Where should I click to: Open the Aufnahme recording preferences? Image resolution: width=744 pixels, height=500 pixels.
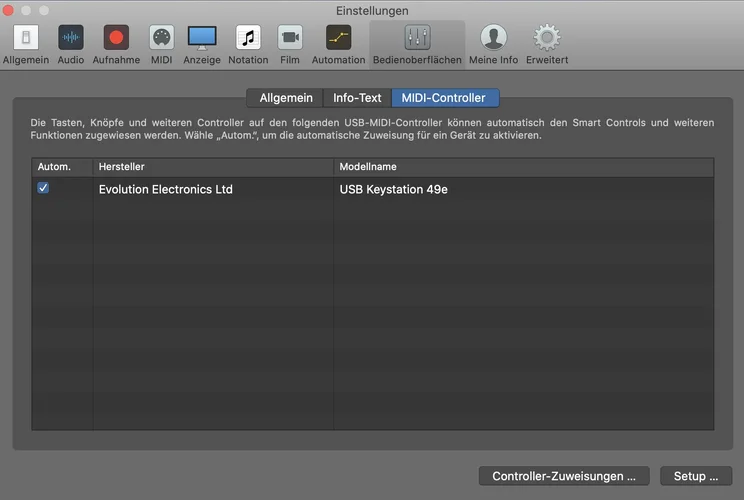coord(116,45)
